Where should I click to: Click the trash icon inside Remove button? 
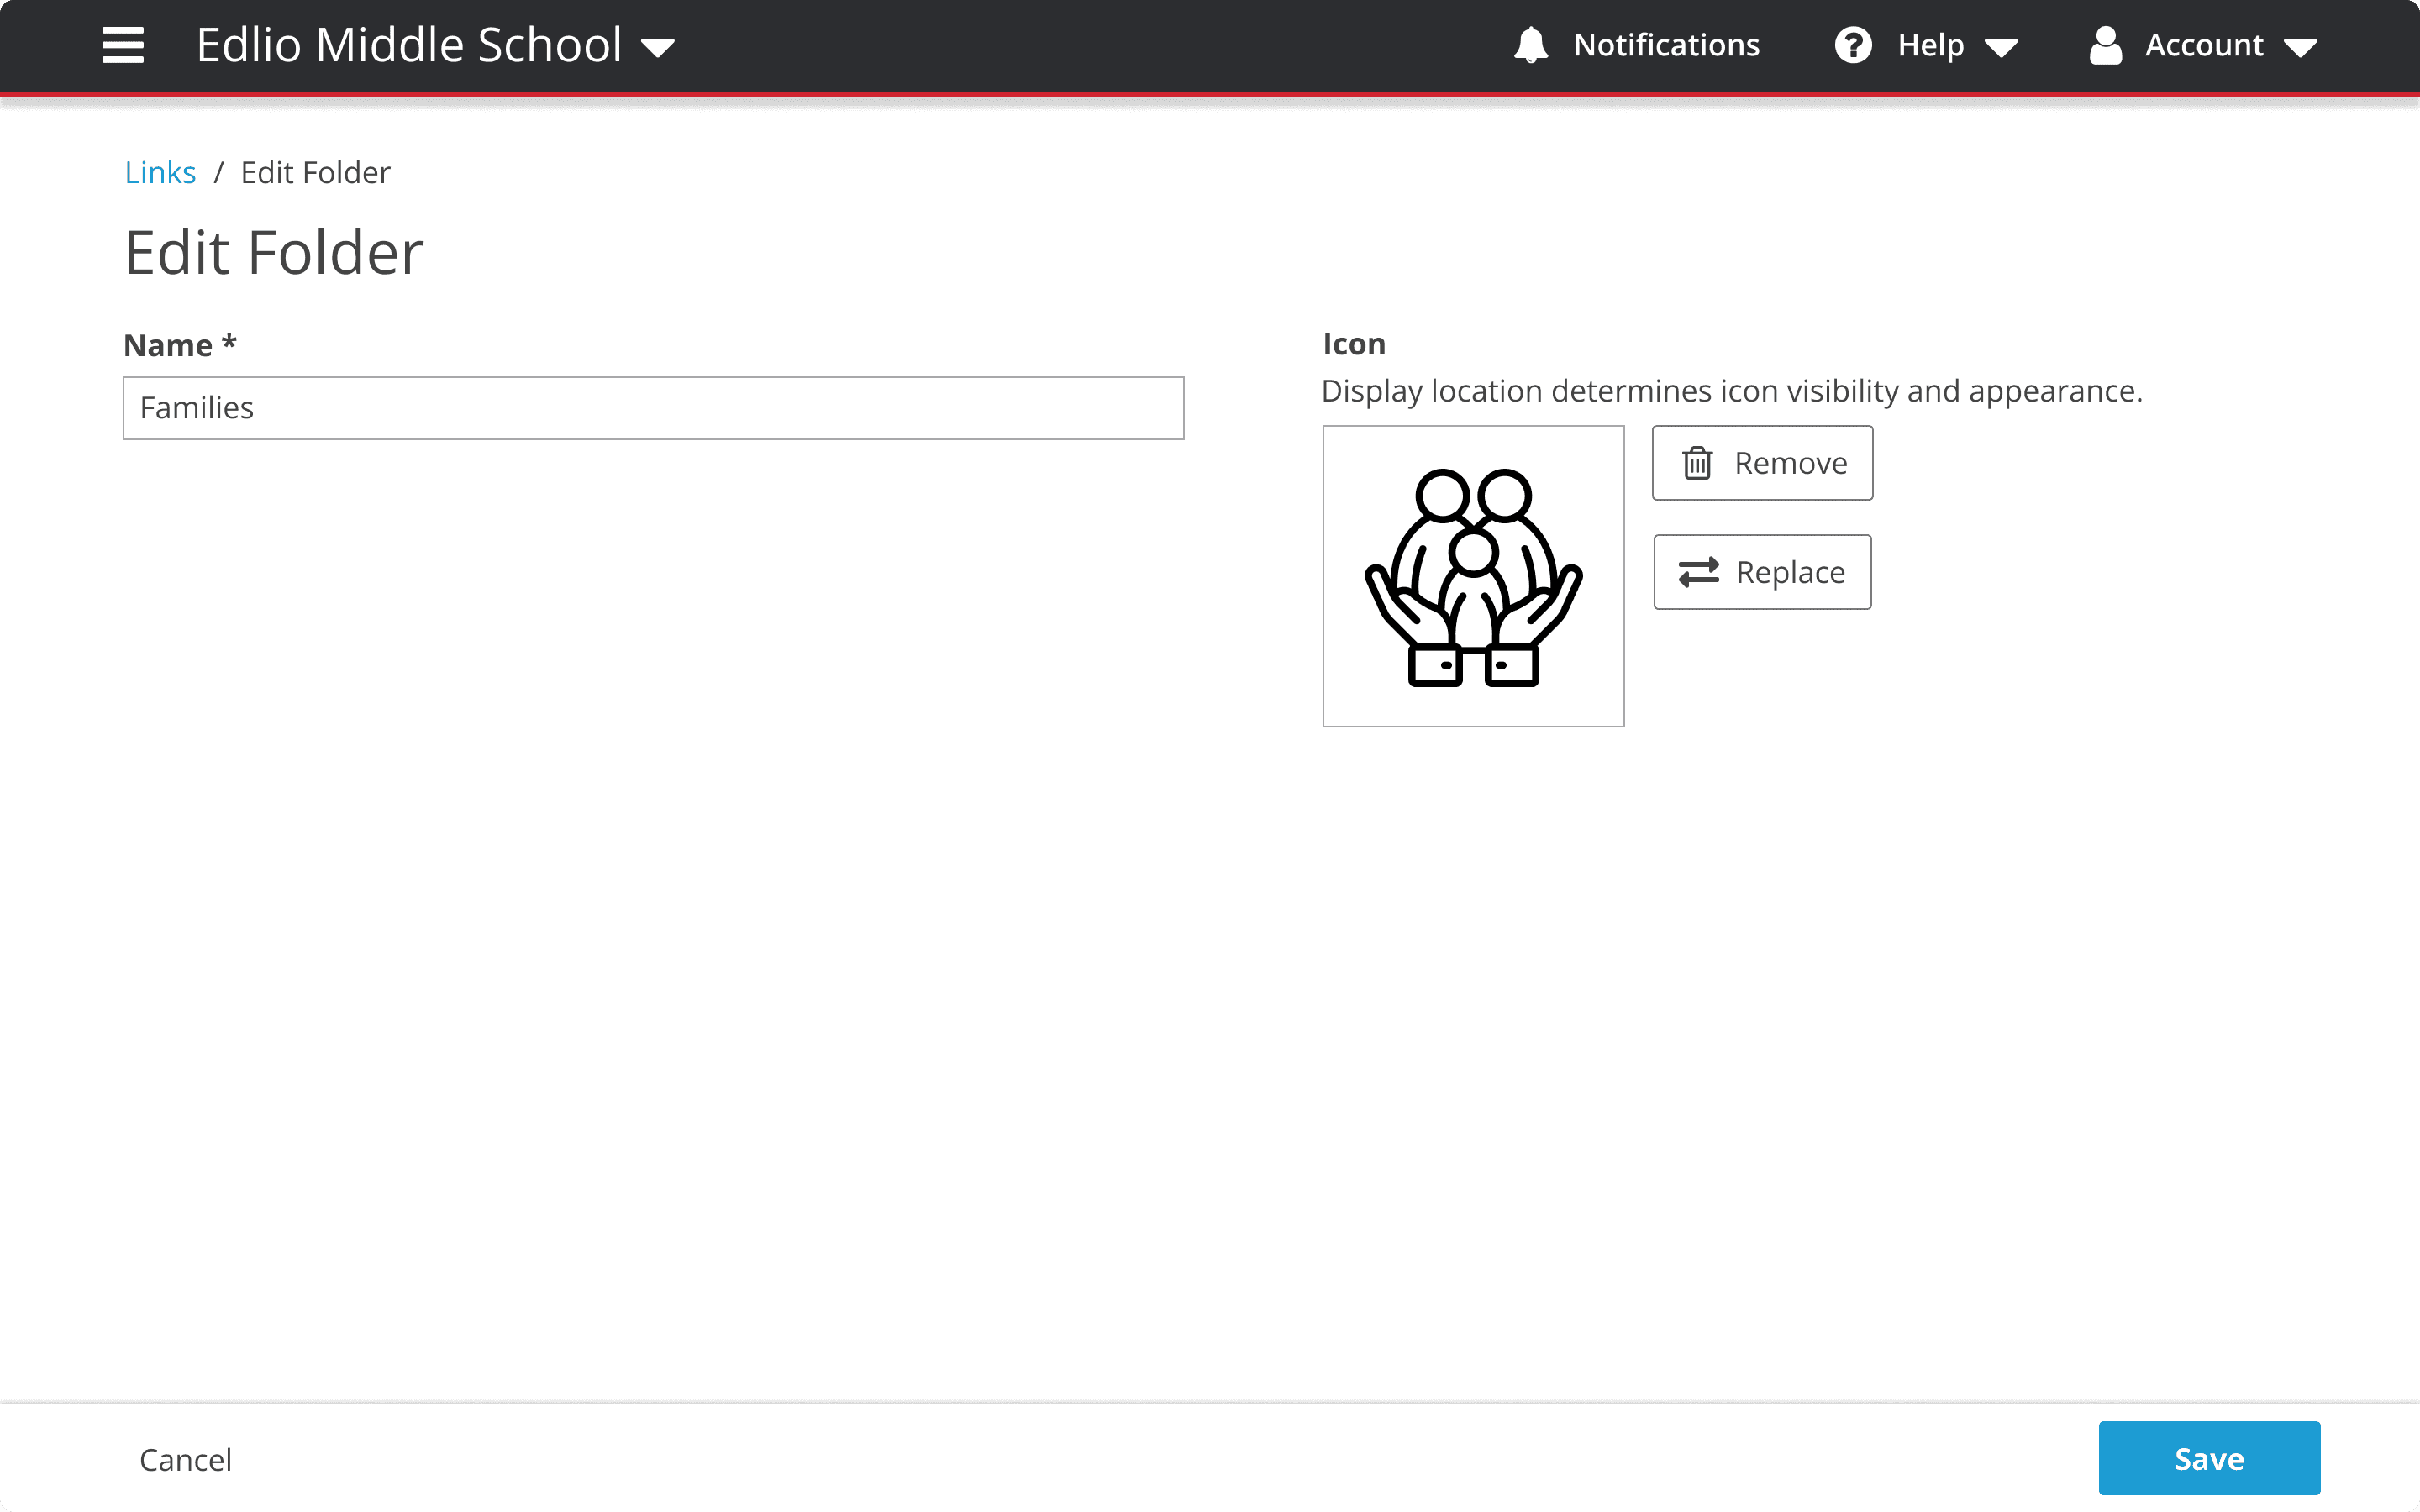point(1700,462)
